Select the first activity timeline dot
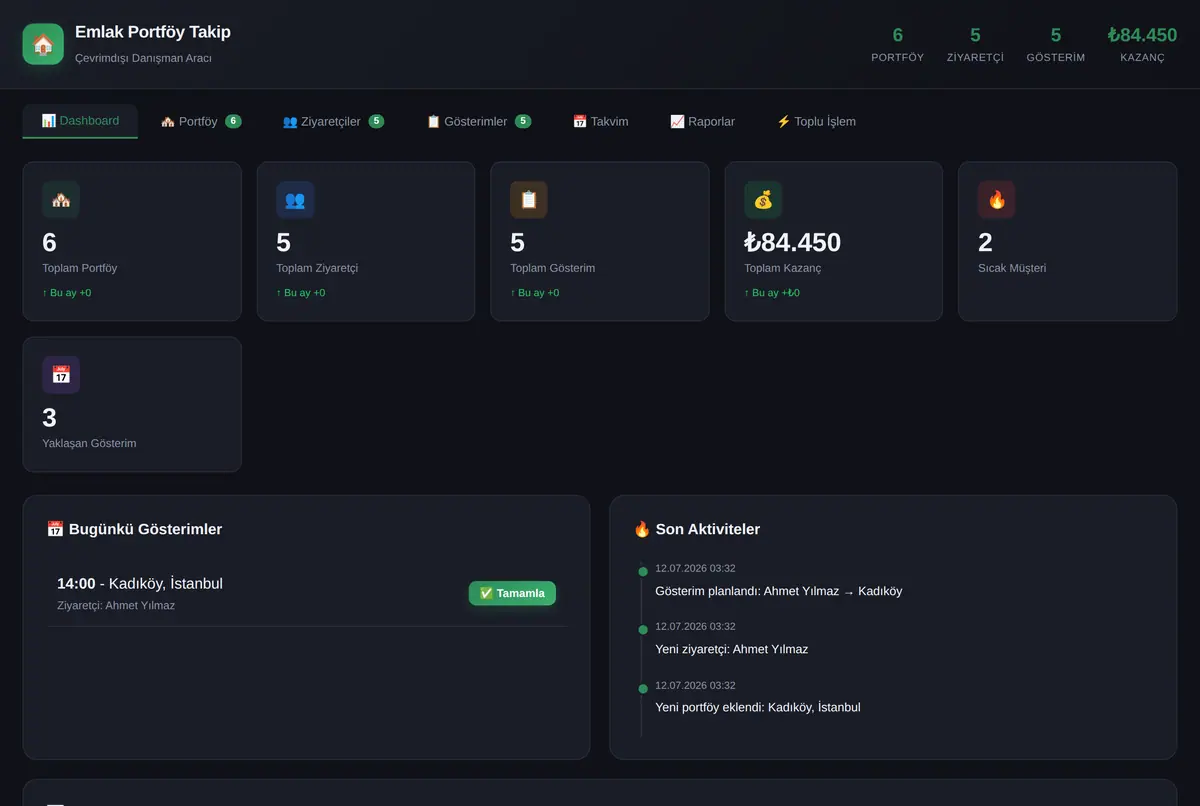The image size is (1200, 806). point(643,572)
